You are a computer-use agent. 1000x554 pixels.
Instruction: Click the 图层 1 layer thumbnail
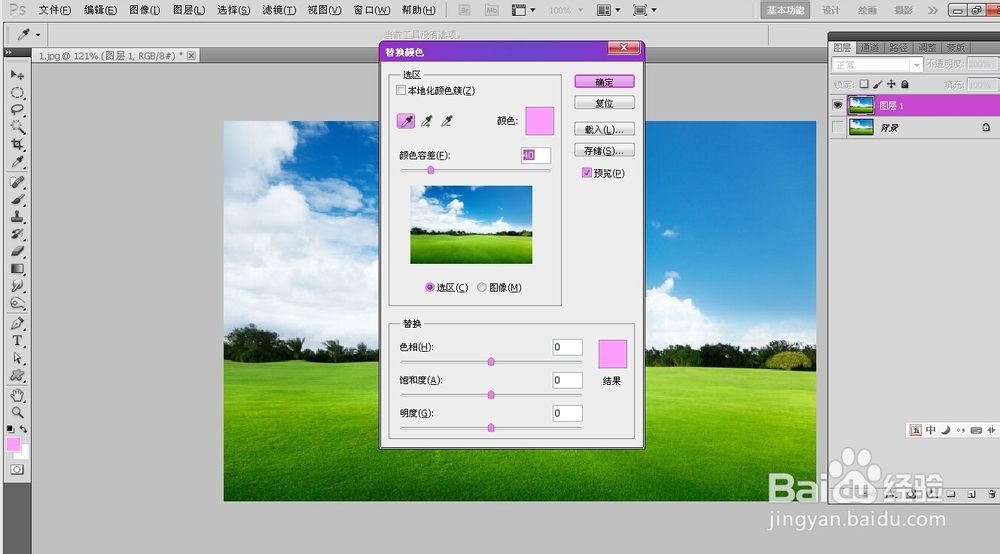(861, 105)
